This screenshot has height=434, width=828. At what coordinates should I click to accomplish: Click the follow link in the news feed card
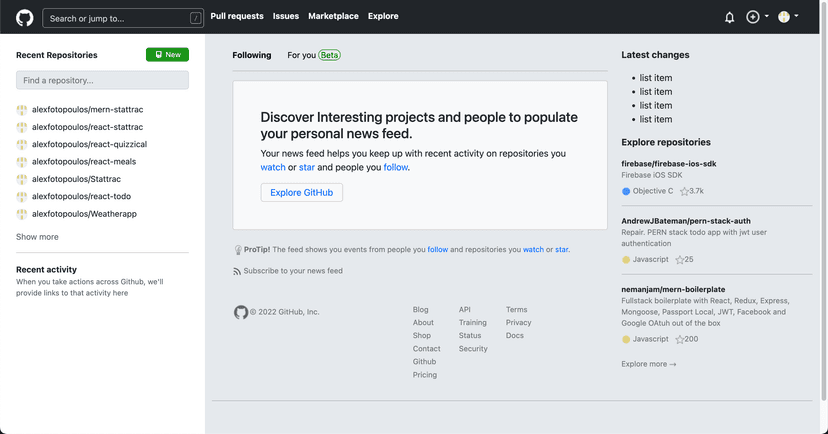pyautogui.click(x=396, y=167)
